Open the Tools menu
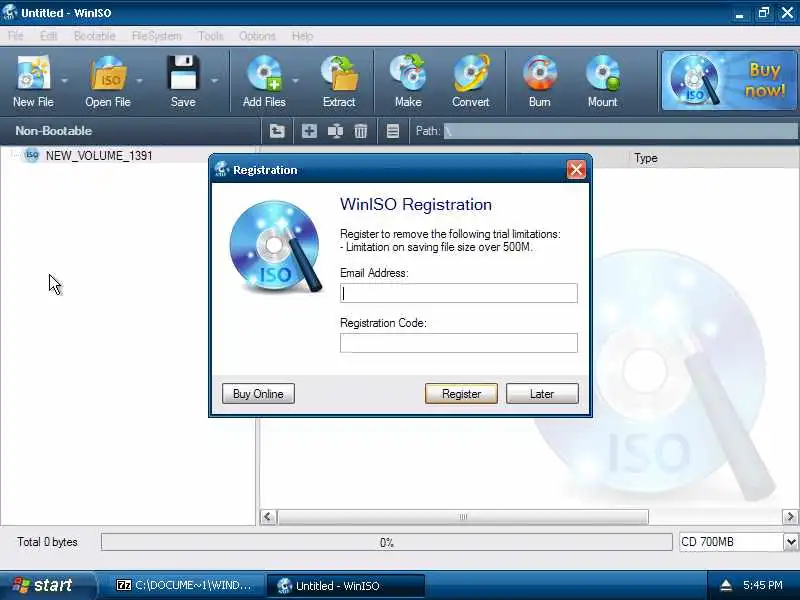800x600 pixels. point(211,36)
